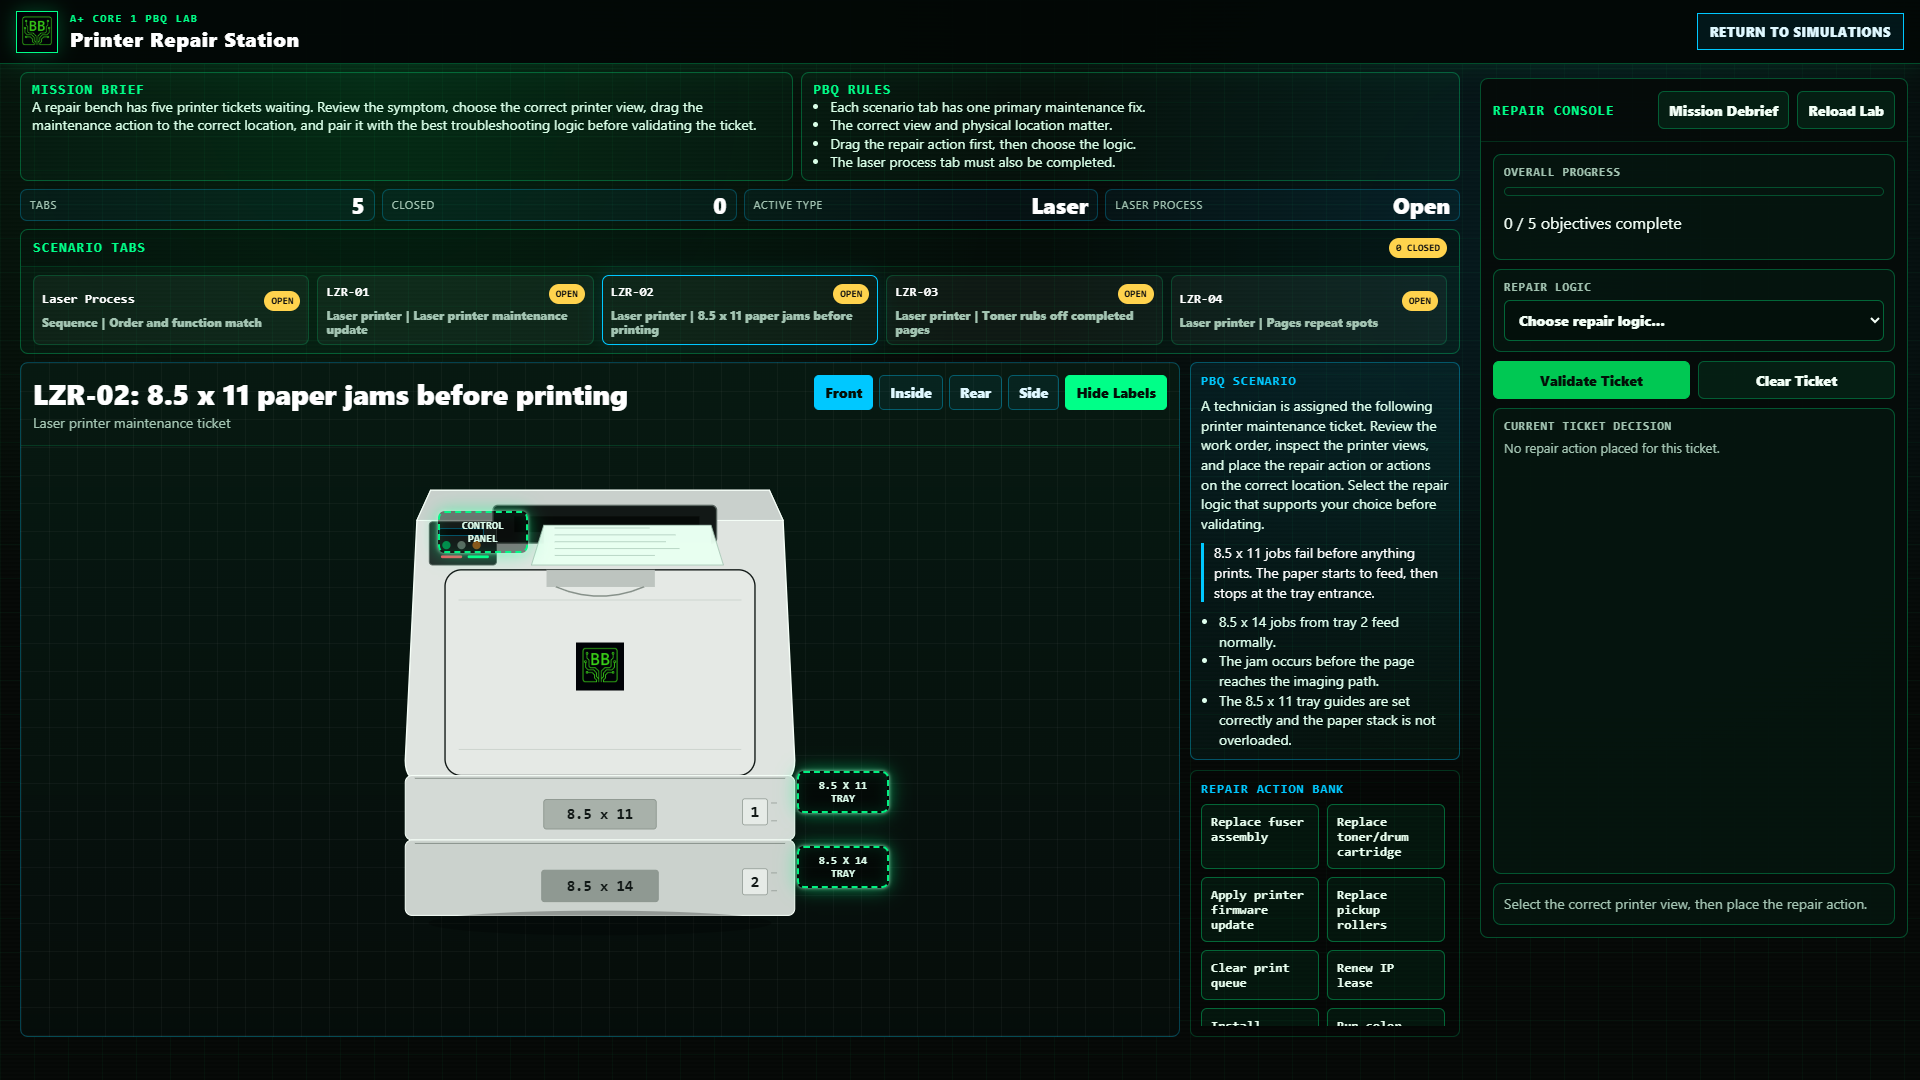
Task: Click the OPEN badge on Laser Process tab
Action: (x=282, y=301)
